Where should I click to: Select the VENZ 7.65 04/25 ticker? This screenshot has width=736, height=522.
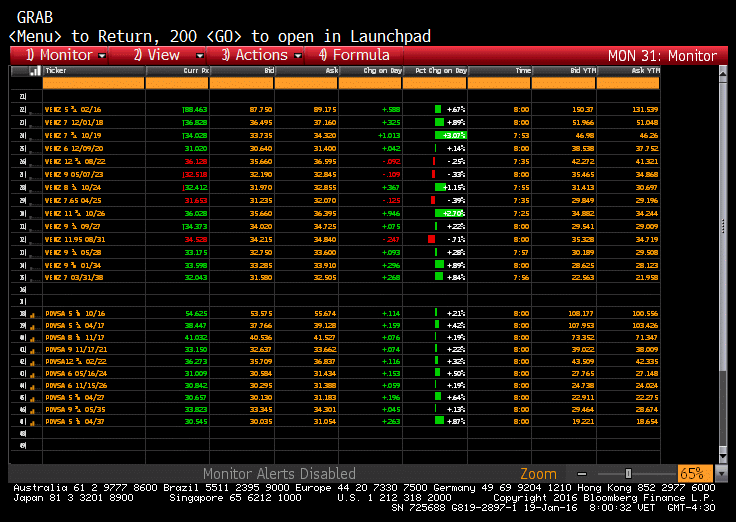tap(73, 201)
